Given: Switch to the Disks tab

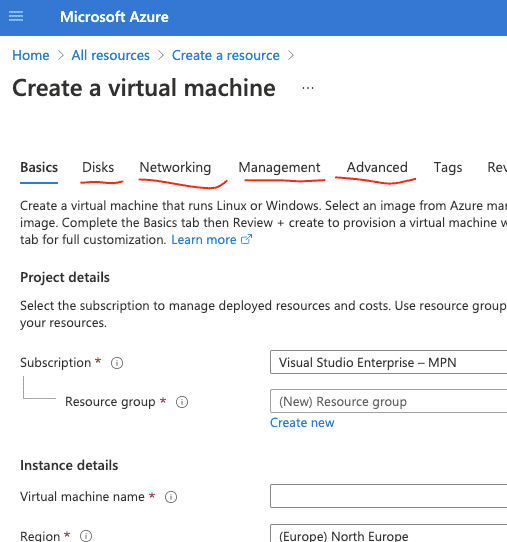Looking at the screenshot, I should pos(98,168).
